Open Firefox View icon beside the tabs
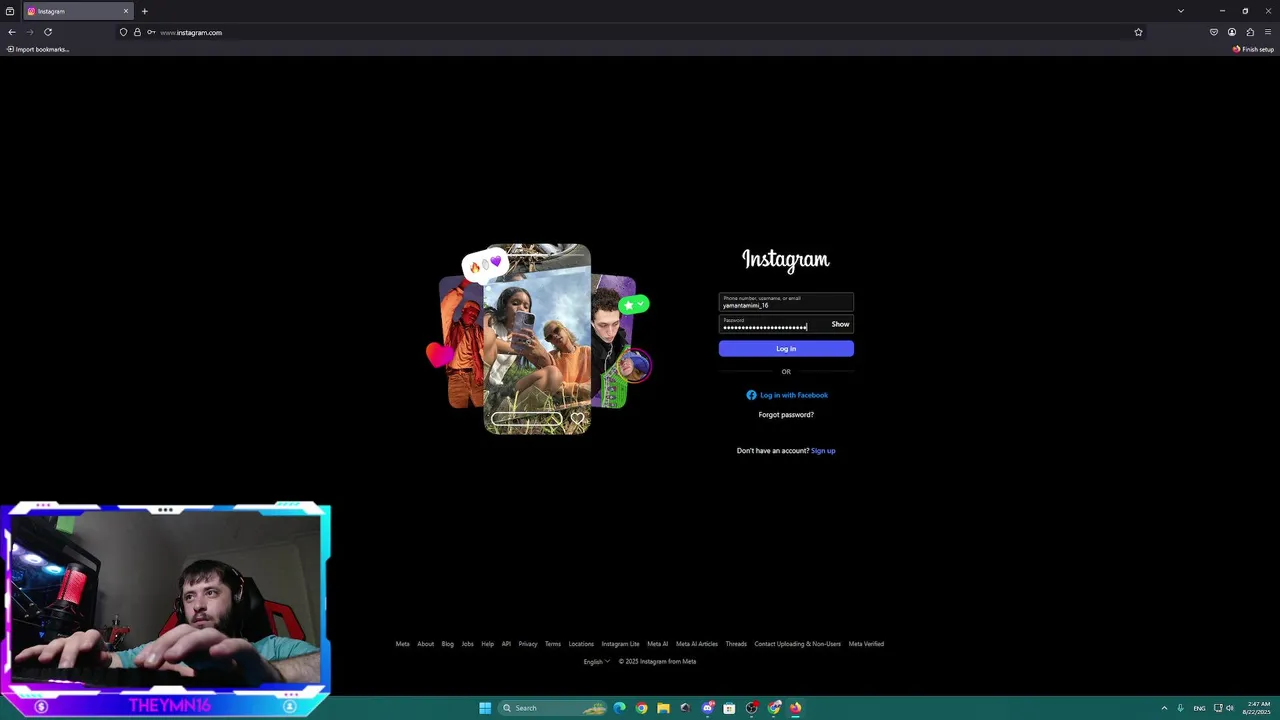Viewport: 1280px width, 720px height. coord(10,11)
